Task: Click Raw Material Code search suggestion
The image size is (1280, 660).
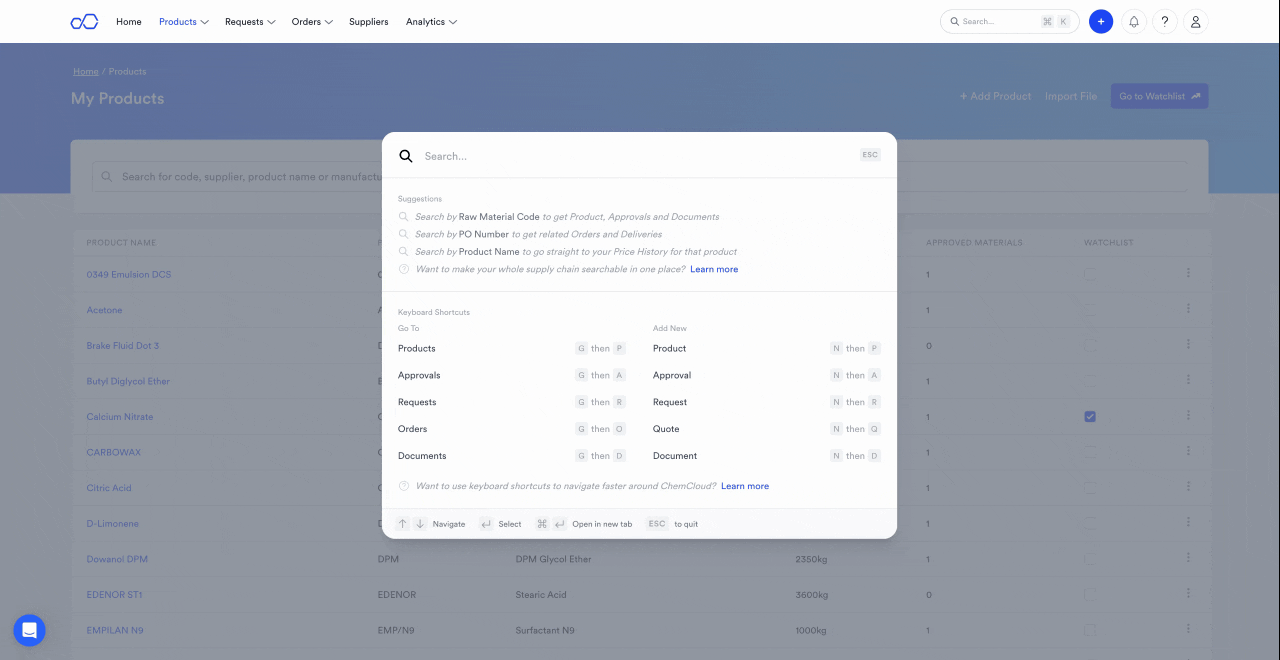Action: click(x=567, y=217)
